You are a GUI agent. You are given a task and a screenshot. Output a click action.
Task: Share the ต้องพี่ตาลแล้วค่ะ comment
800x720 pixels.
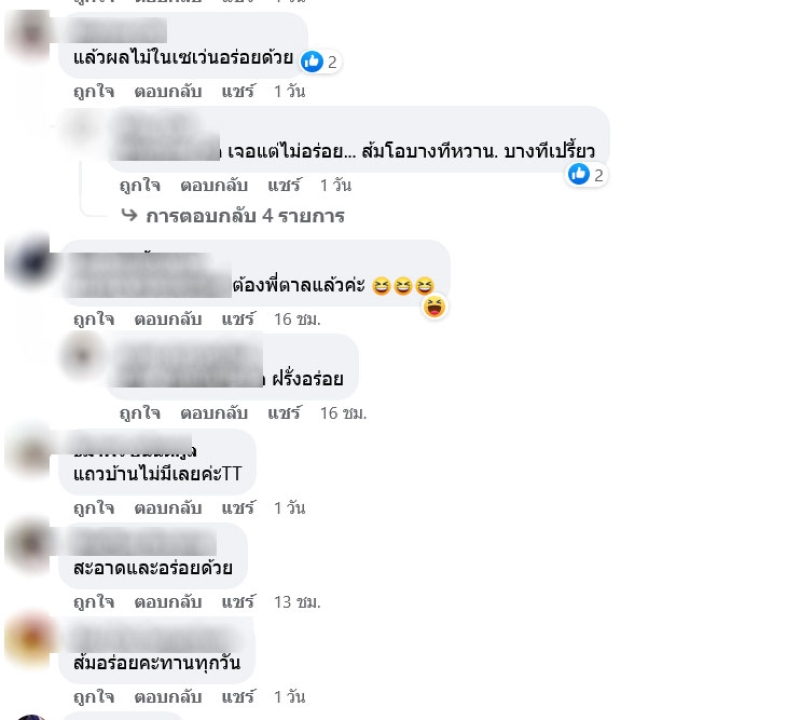(238, 319)
